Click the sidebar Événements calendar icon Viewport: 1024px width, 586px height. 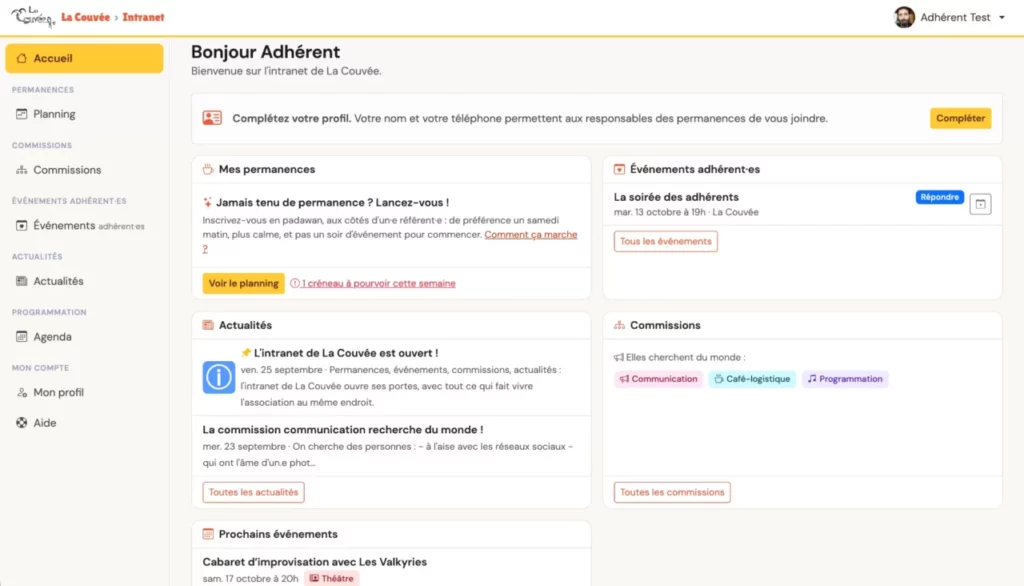coord(22,225)
